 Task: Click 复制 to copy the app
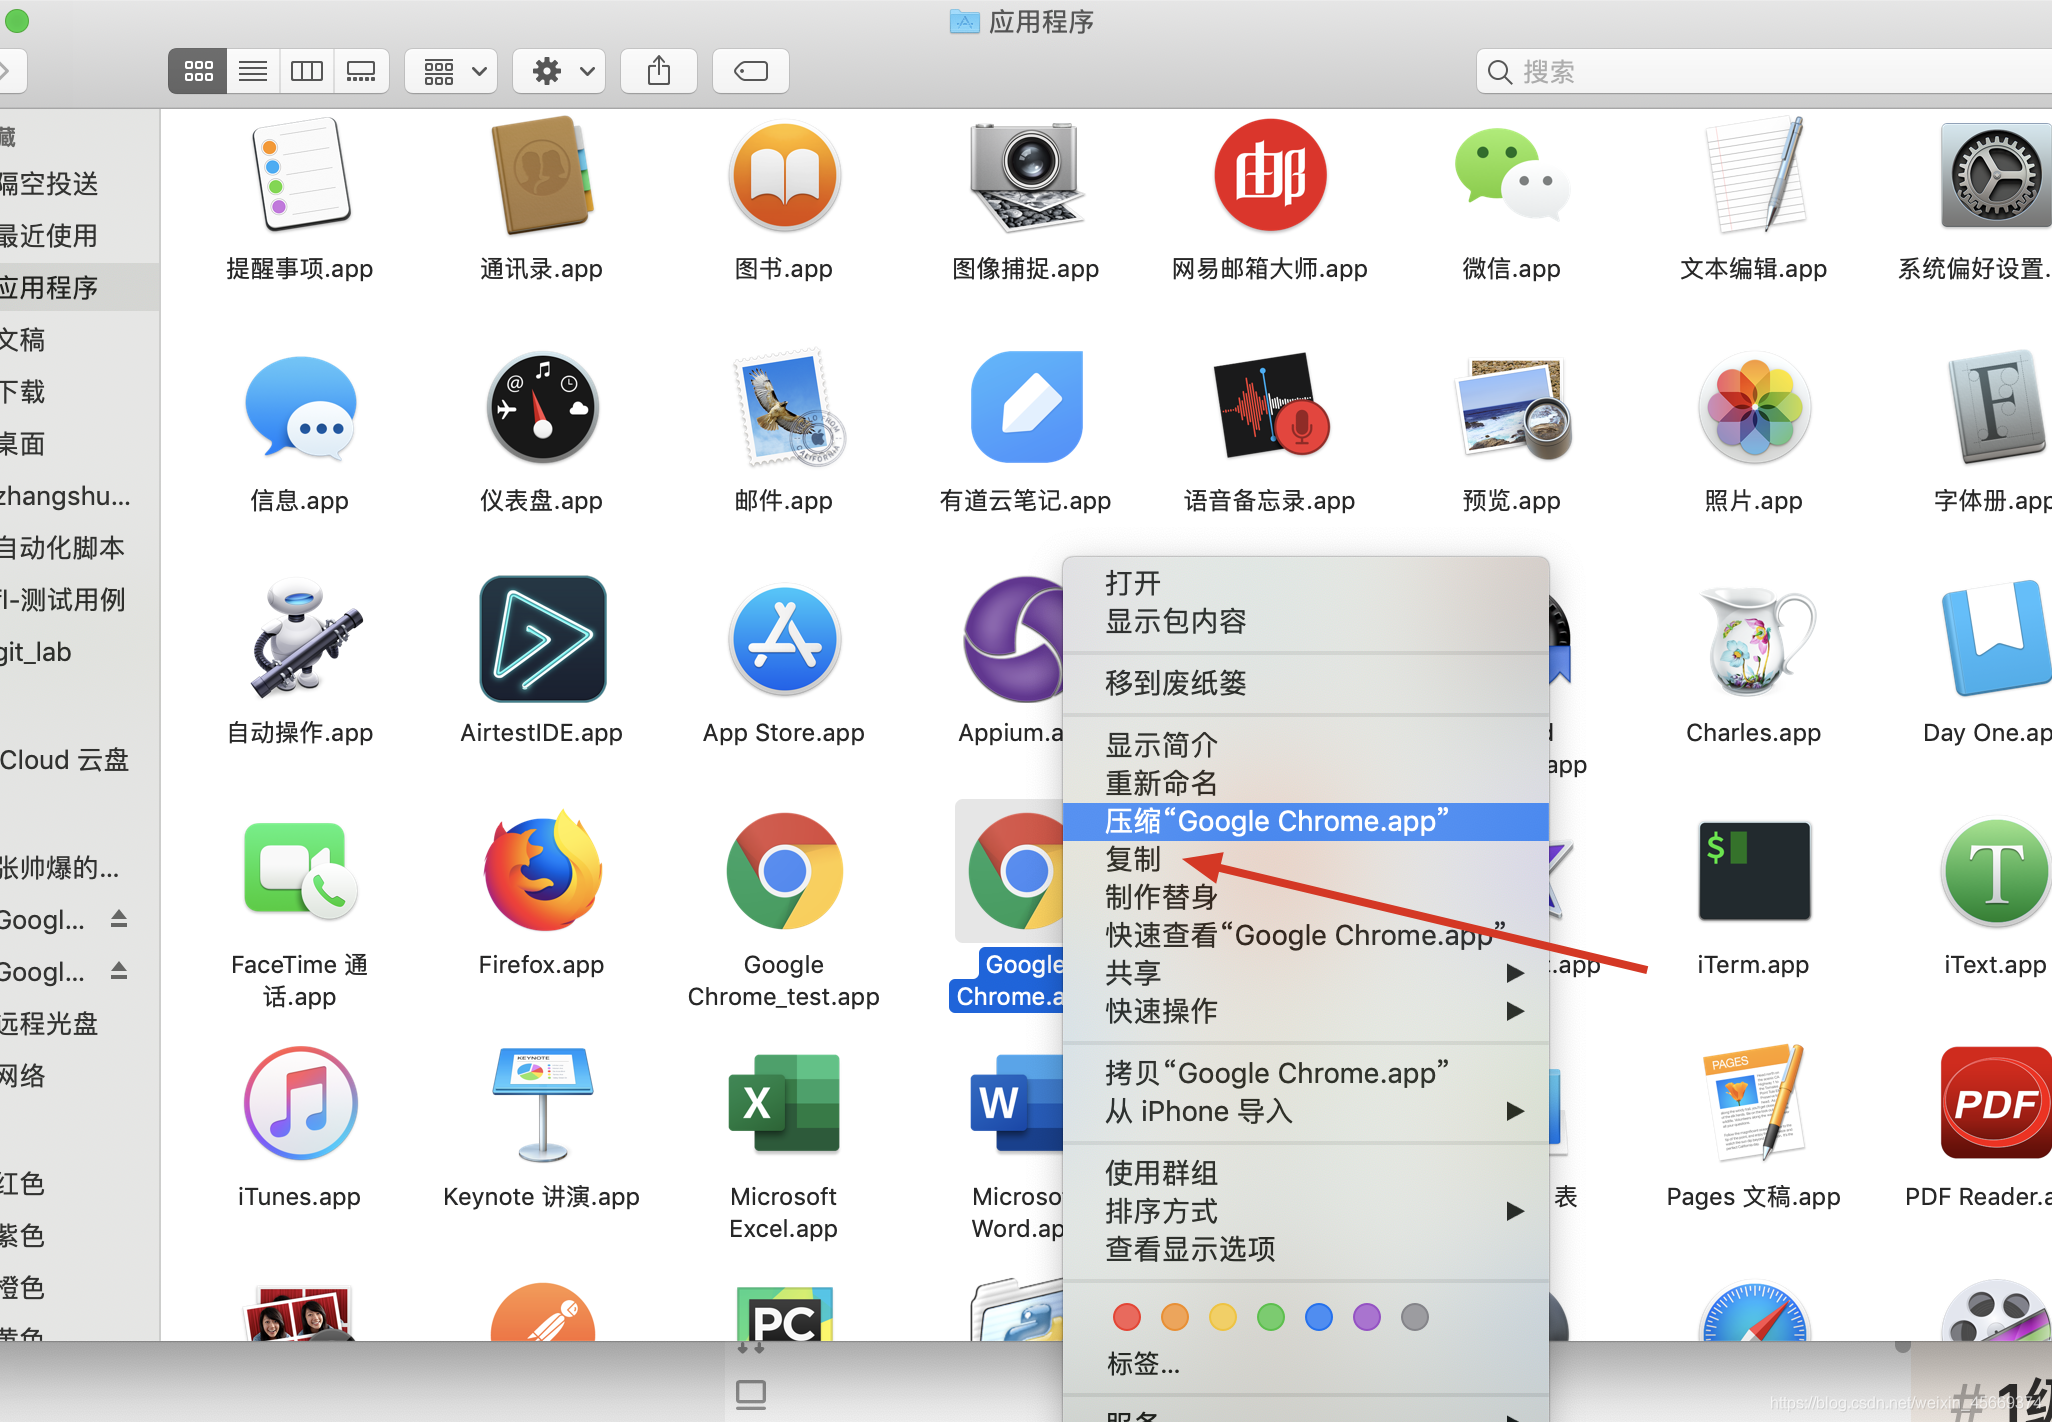(x=1135, y=859)
